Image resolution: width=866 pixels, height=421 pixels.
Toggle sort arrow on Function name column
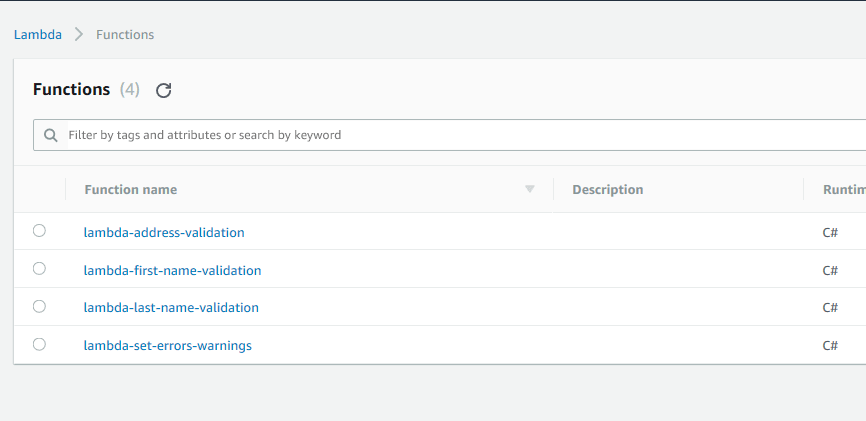pyautogui.click(x=530, y=189)
